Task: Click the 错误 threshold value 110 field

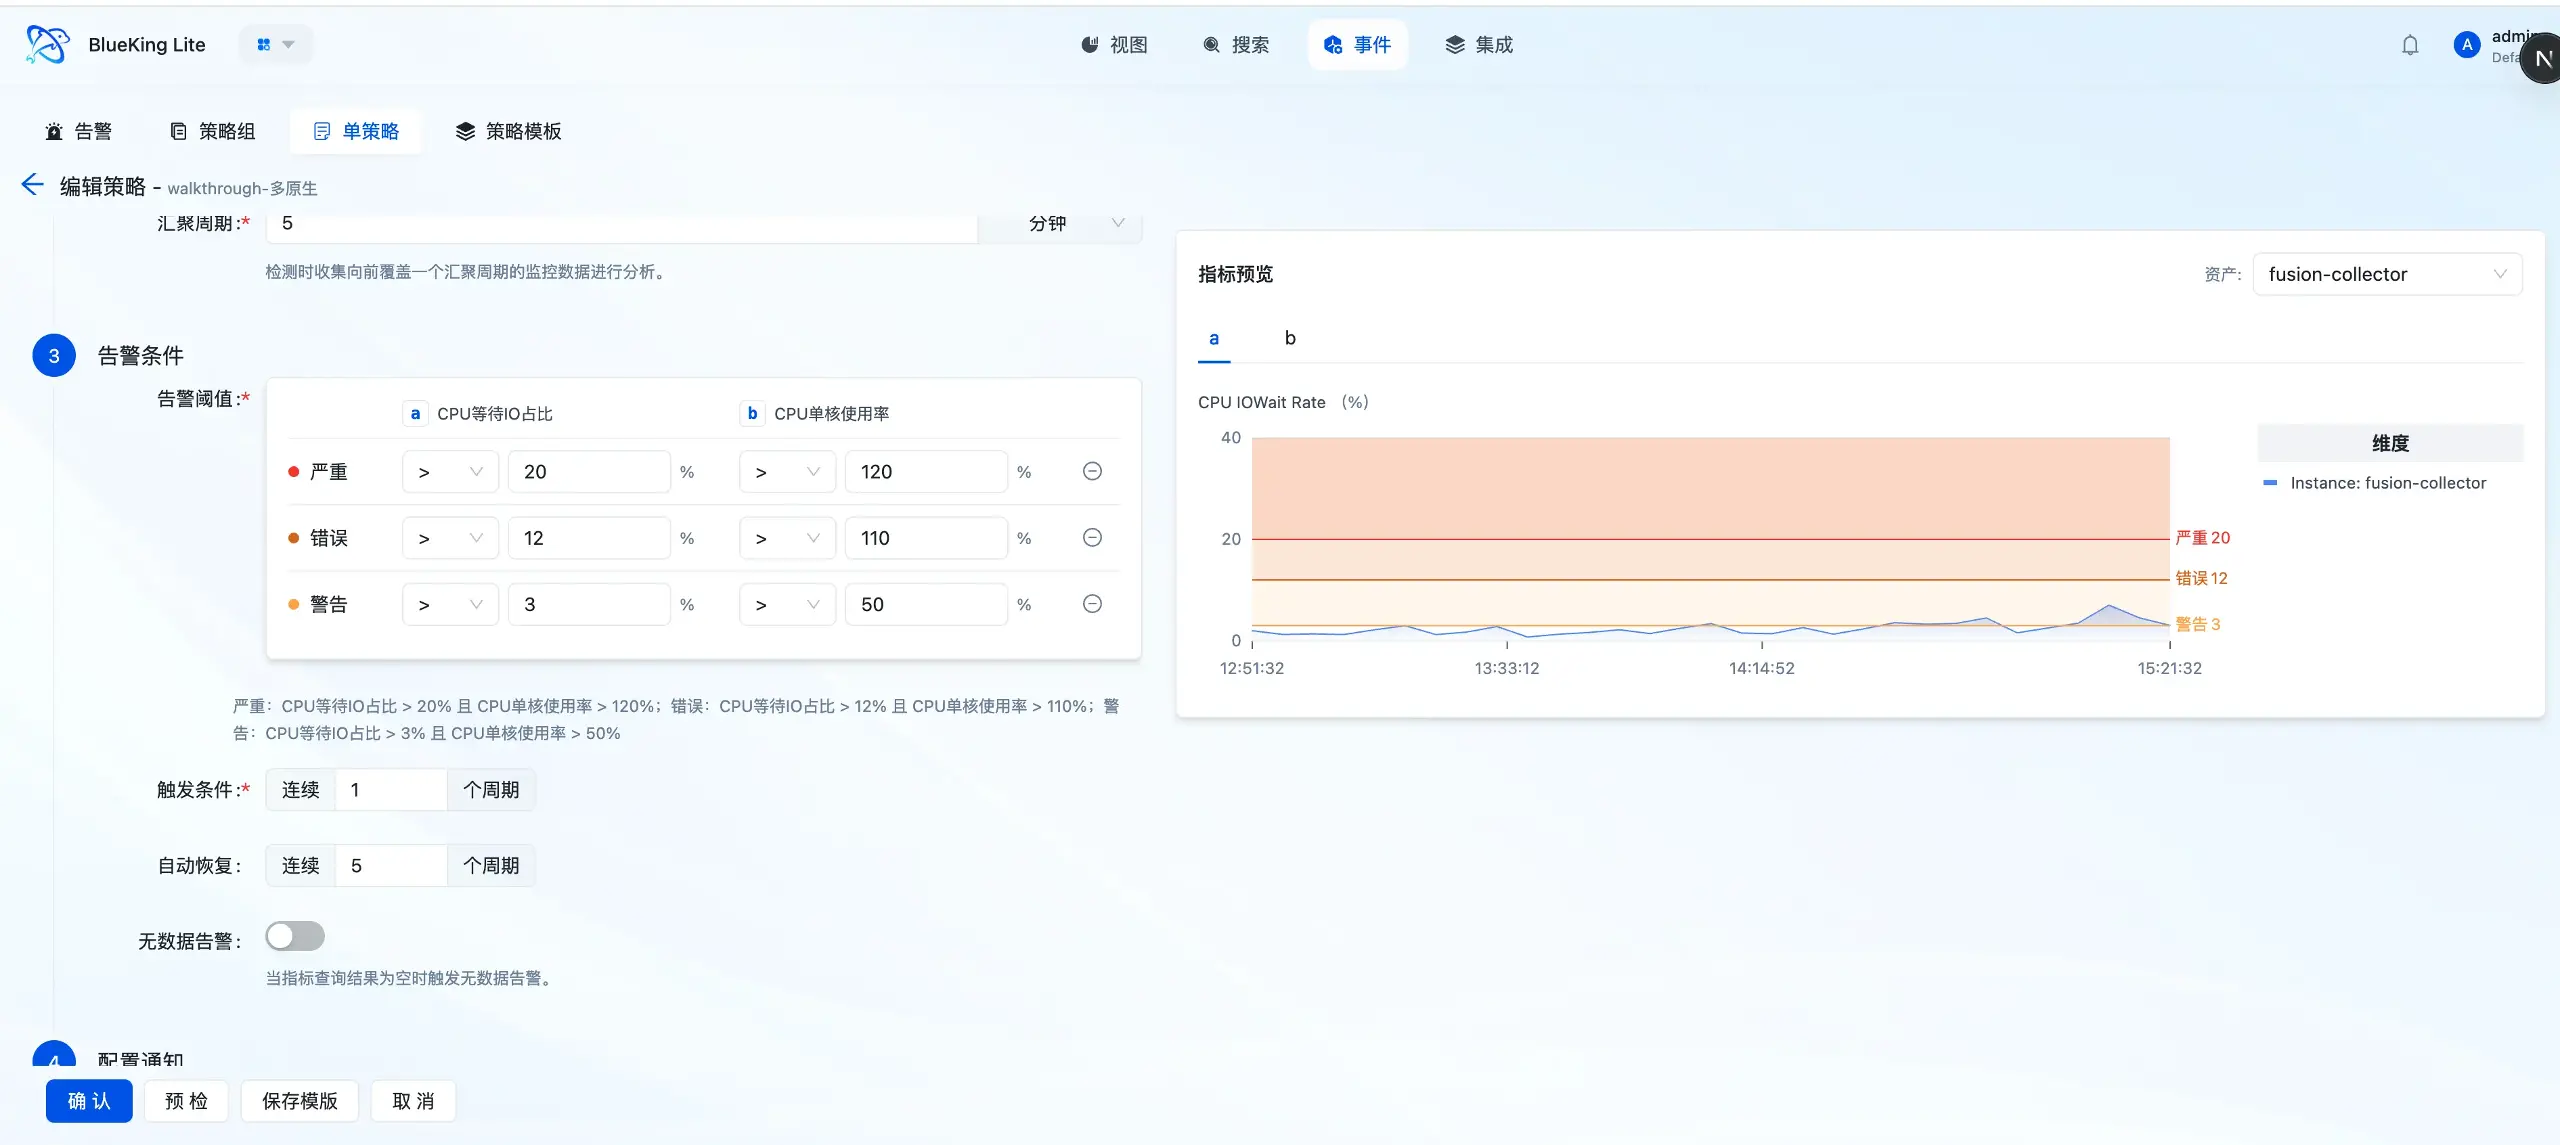Action: (x=926, y=538)
